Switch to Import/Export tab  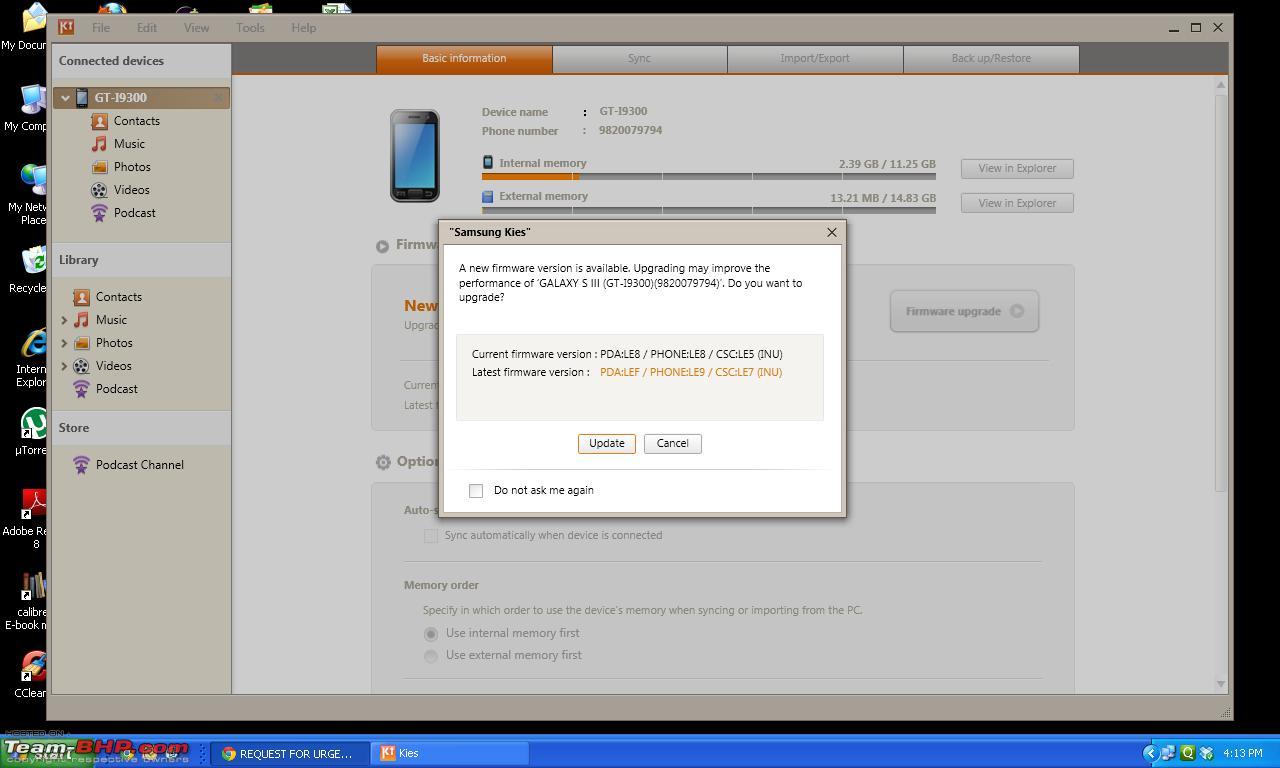point(815,58)
